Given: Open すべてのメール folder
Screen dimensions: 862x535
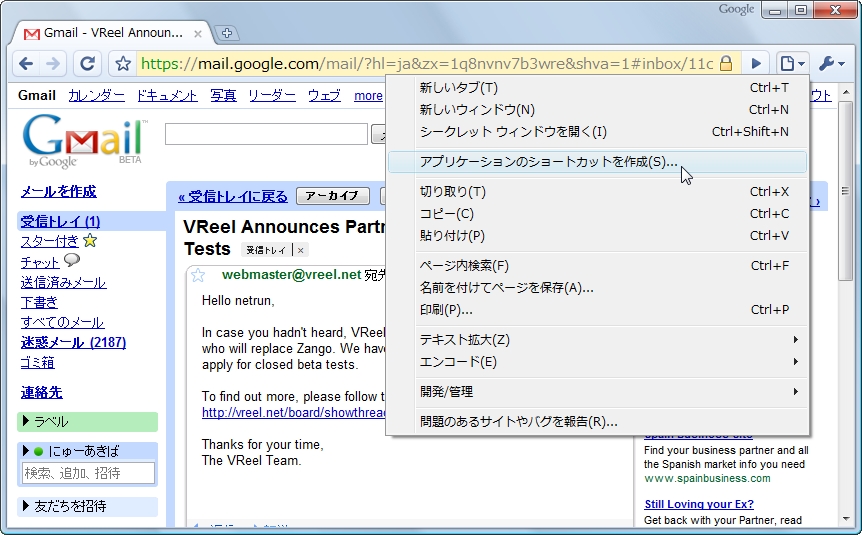Looking at the screenshot, I should coord(63,322).
